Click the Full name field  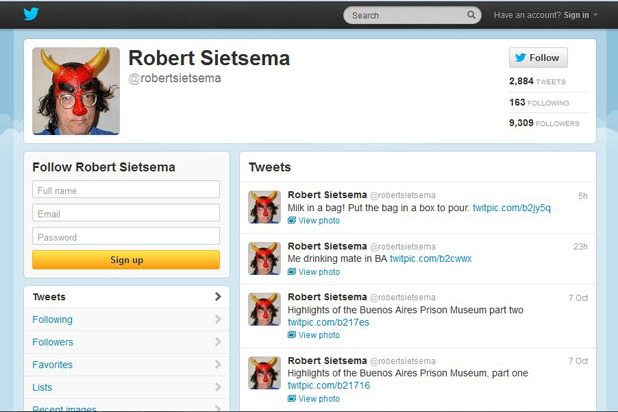pos(126,190)
